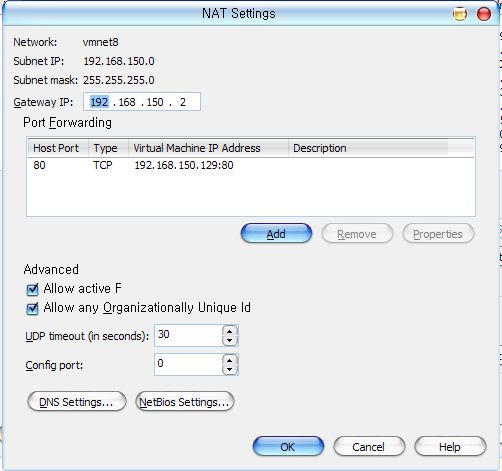This screenshot has height=471, width=502.
Task: Sort by Host Port column header
Action: [58, 148]
